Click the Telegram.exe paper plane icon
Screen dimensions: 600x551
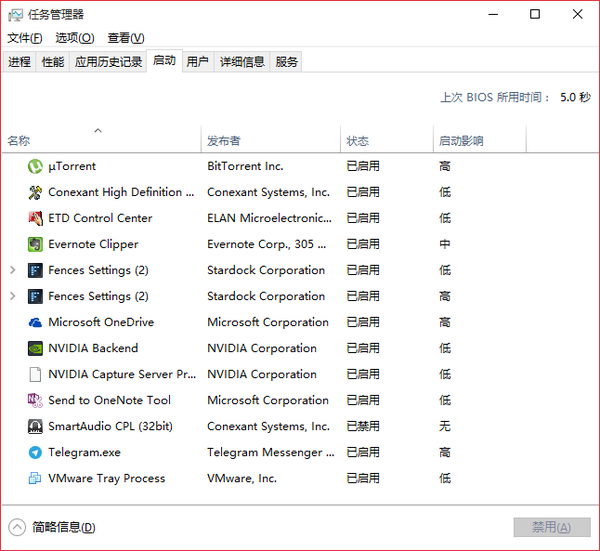tap(35, 453)
